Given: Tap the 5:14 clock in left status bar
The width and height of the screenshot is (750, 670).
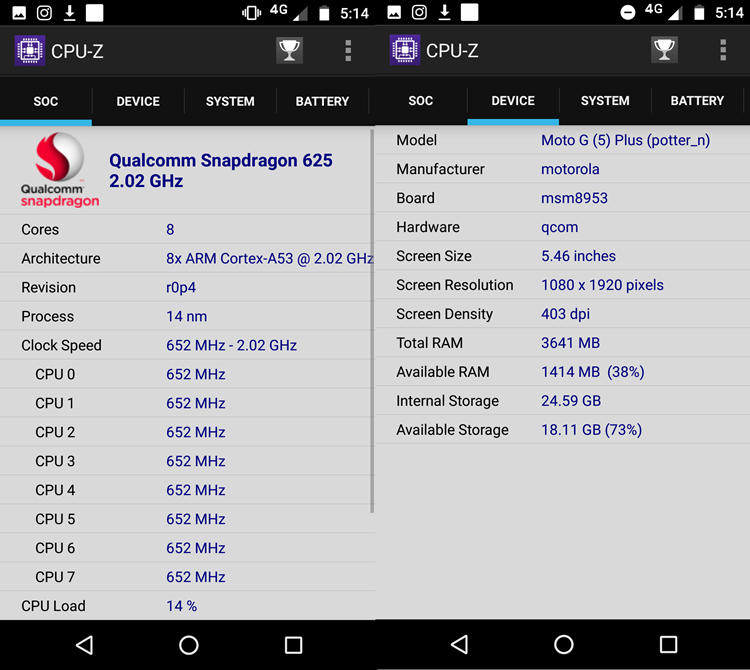Looking at the screenshot, I should 354,13.
